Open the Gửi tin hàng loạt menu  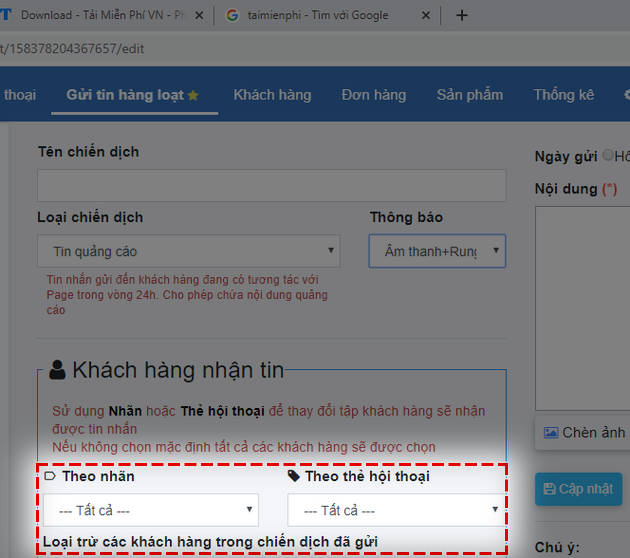tap(133, 95)
